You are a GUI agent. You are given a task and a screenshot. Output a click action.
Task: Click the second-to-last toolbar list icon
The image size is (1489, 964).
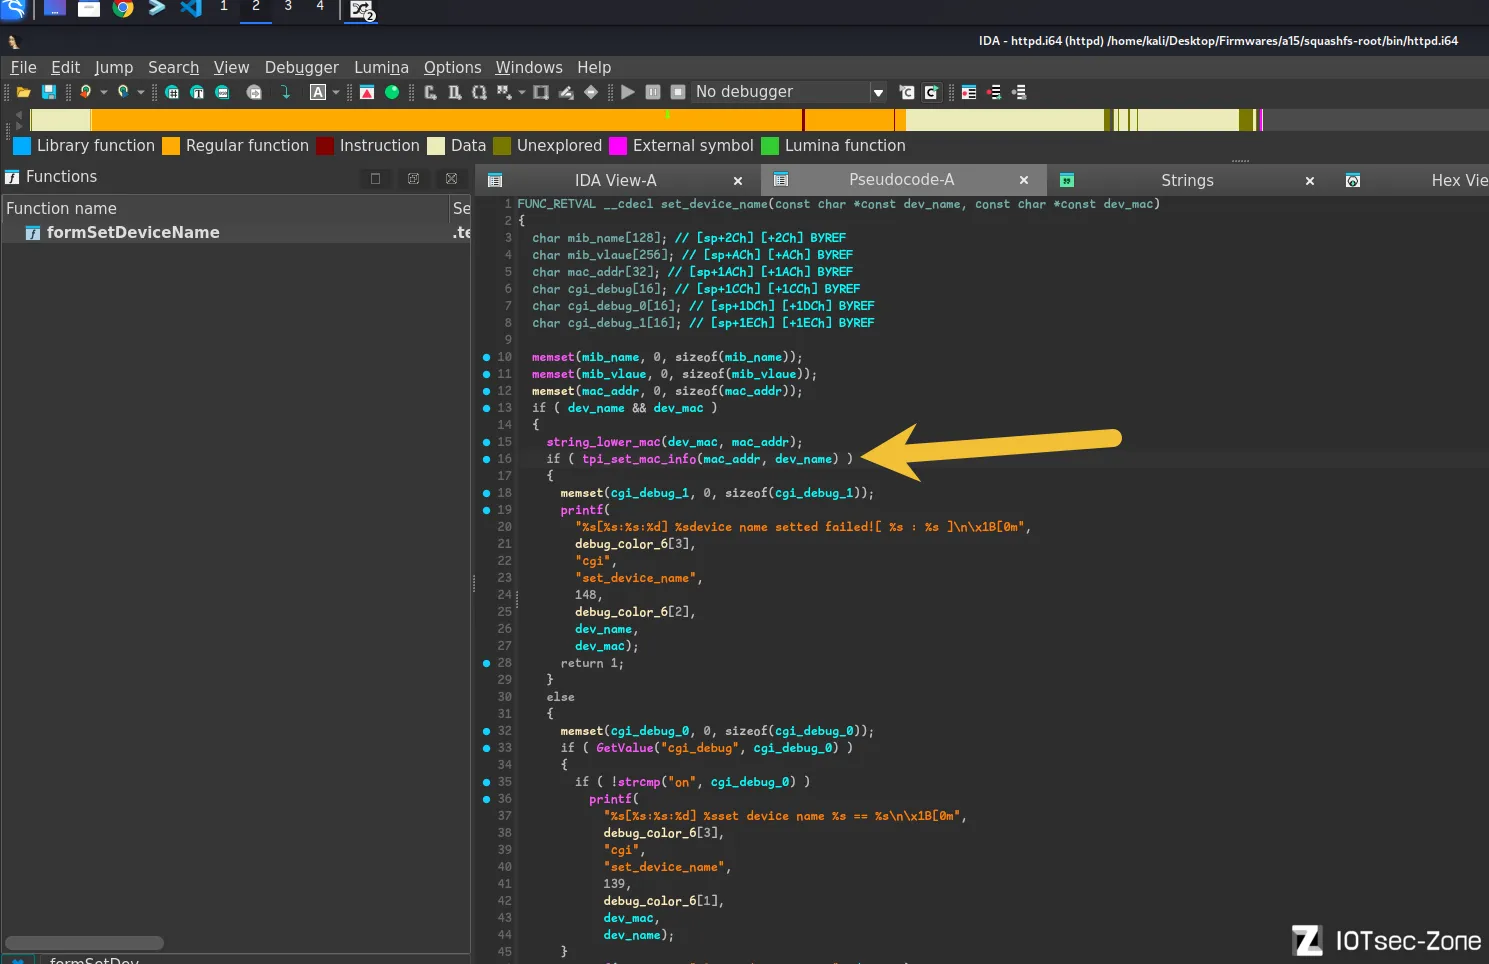click(x=994, y=92)
